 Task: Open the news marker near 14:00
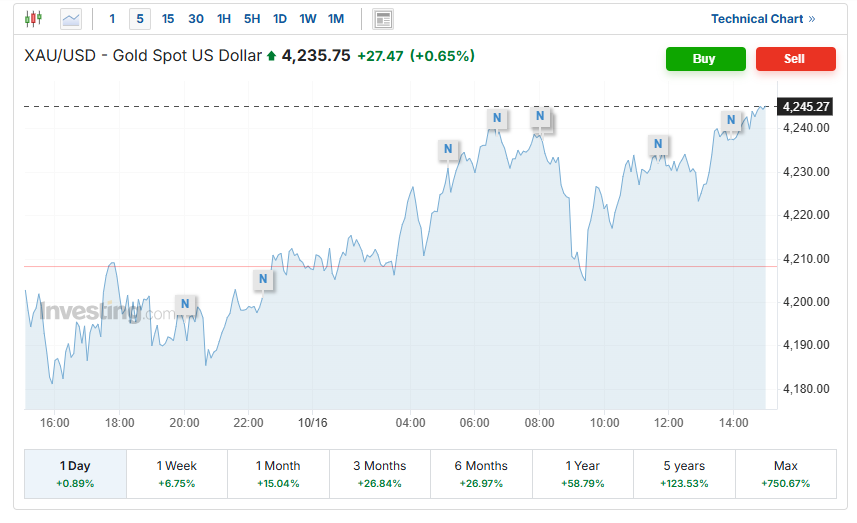(731, 121)
